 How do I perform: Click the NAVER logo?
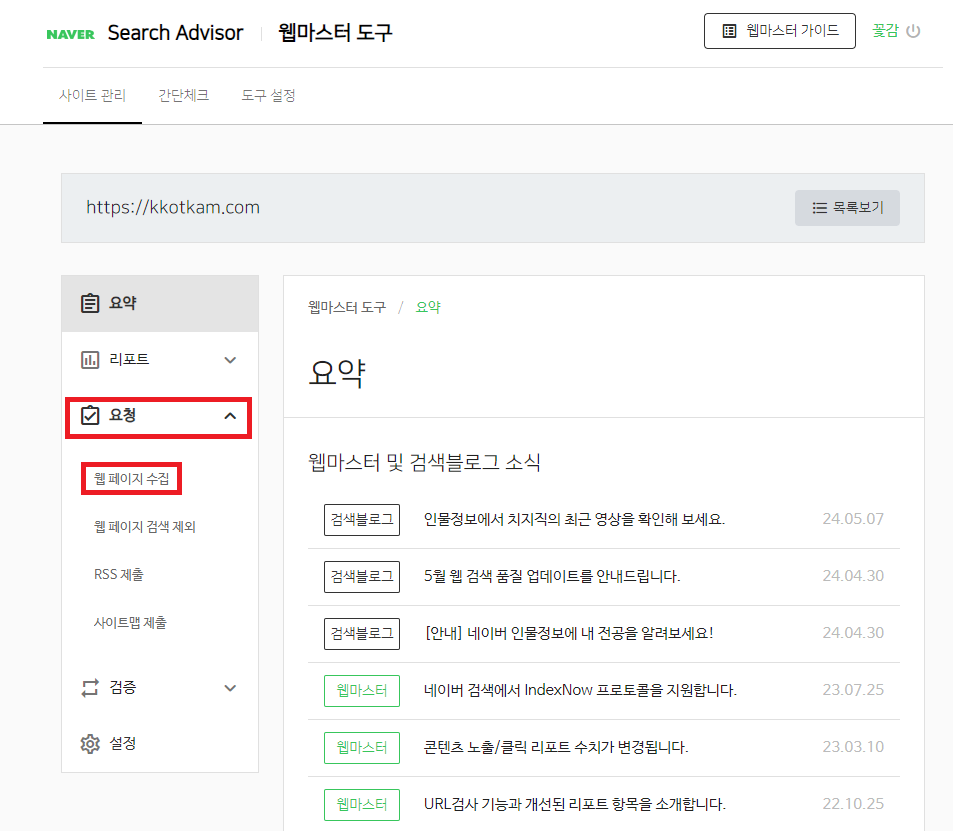(71, 34)
